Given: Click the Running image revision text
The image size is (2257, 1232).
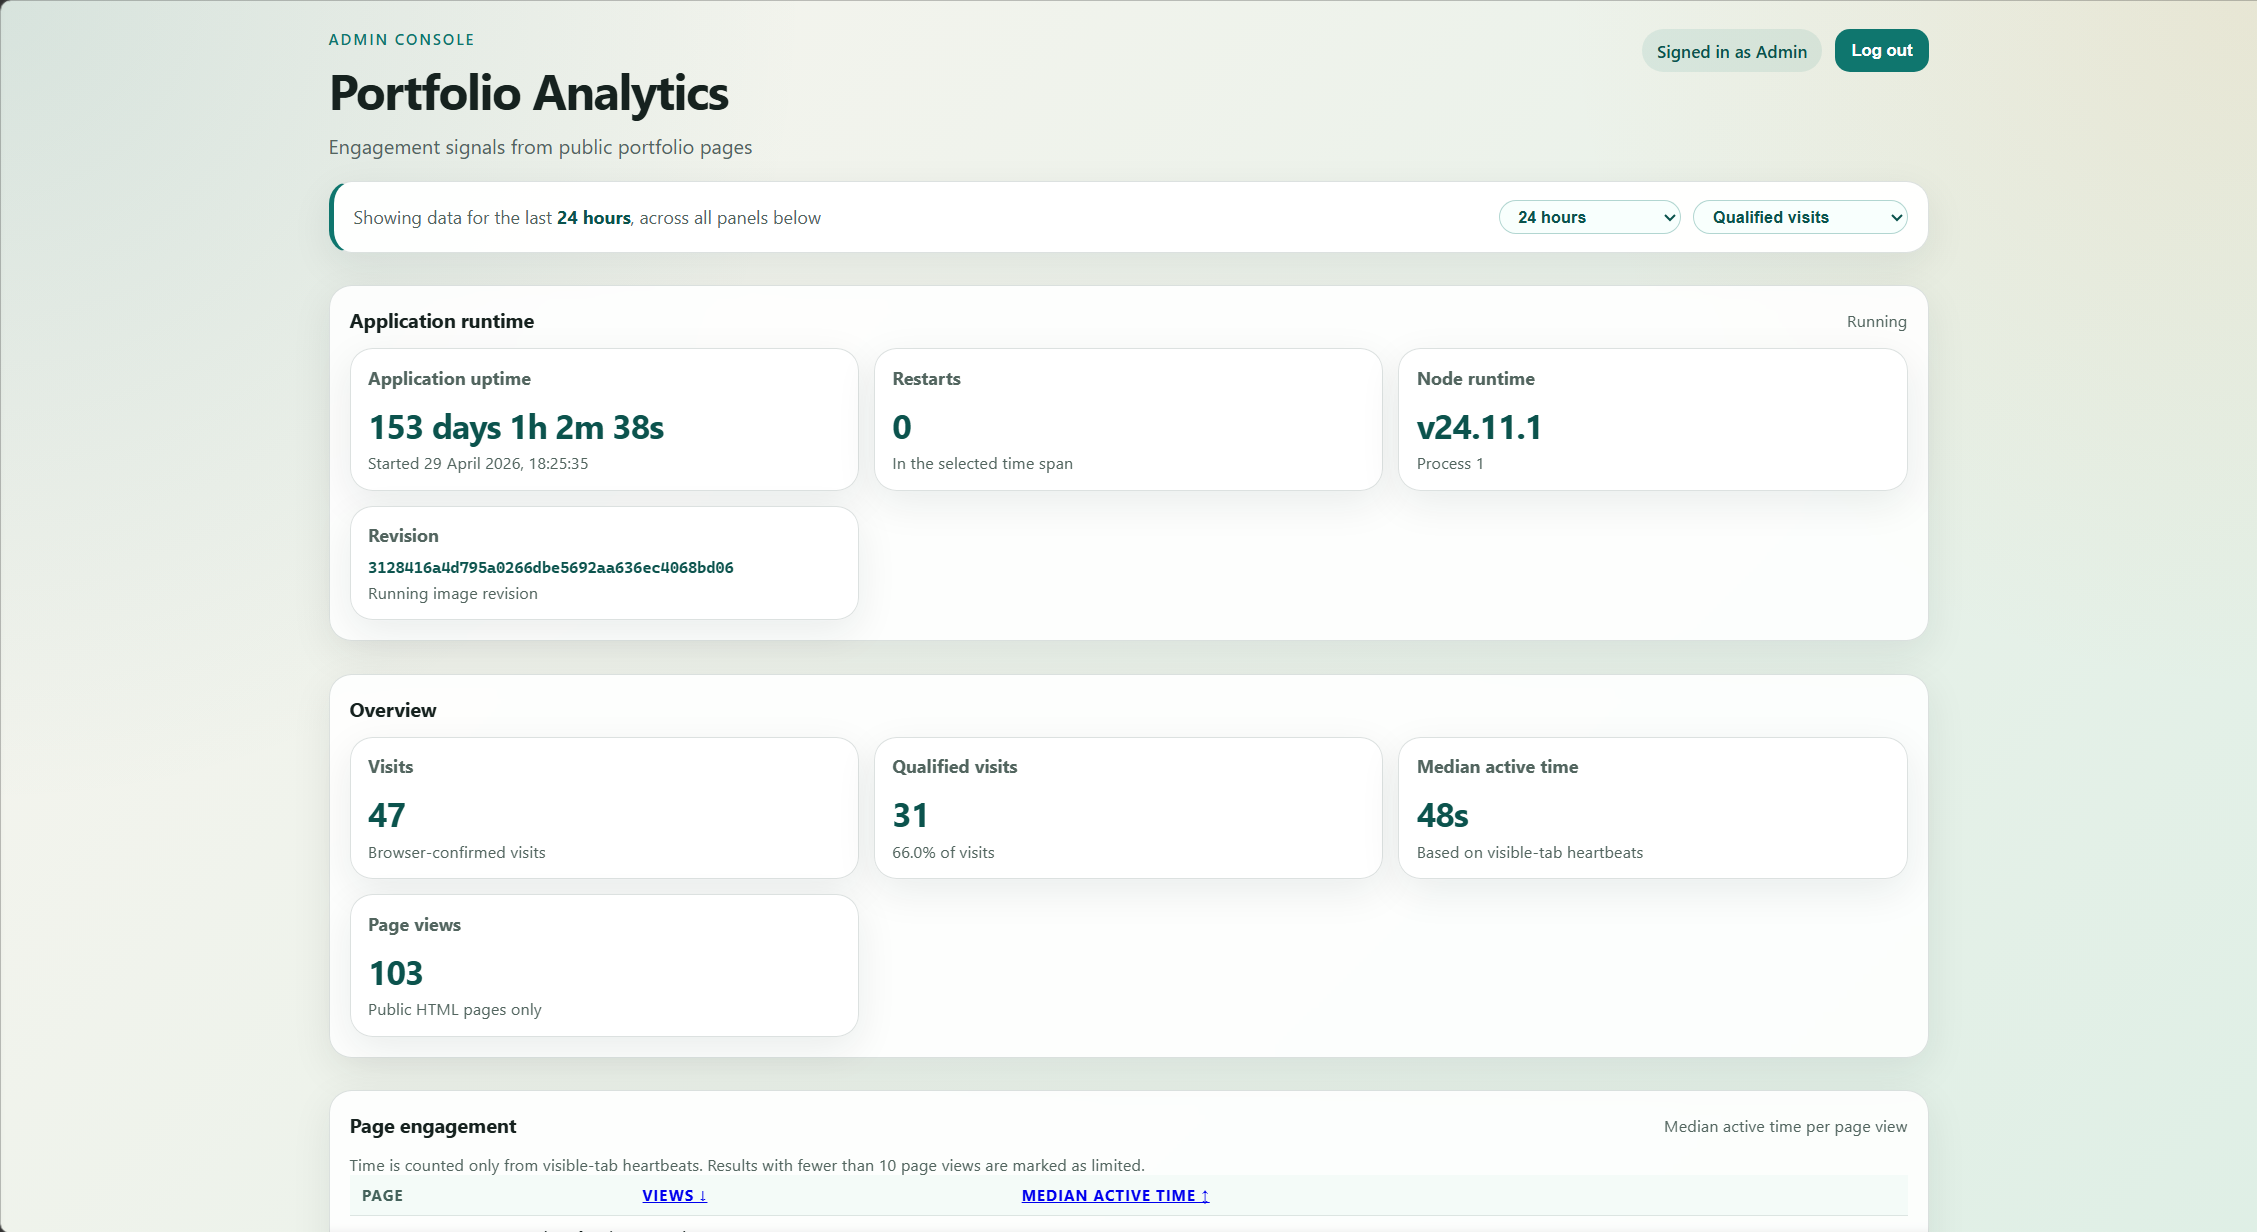Looking at the screenshot, I should pyautogui.click(x=453, y=593).
